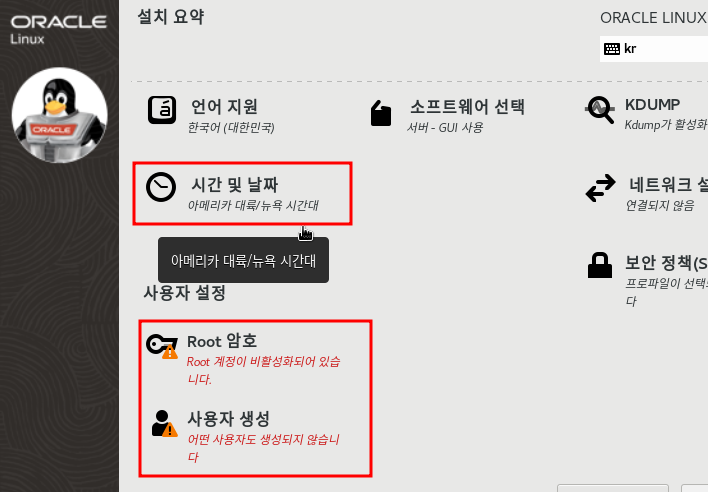Open the 언어 지원 language icon

click(162, 110)
